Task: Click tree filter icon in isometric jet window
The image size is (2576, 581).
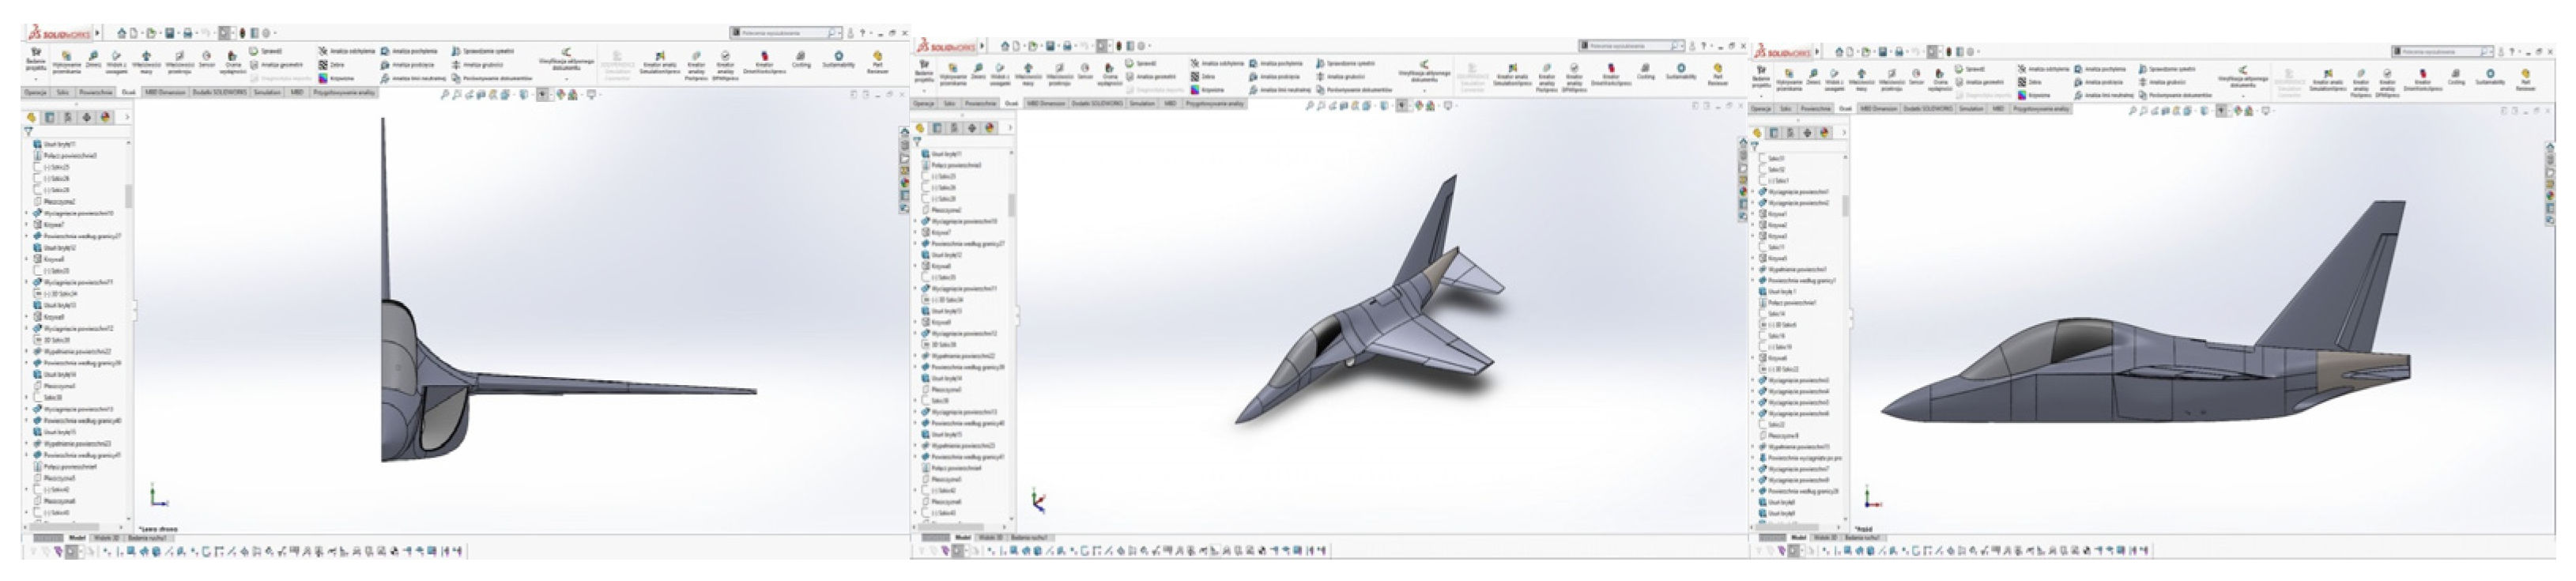Action: point(917,142)
